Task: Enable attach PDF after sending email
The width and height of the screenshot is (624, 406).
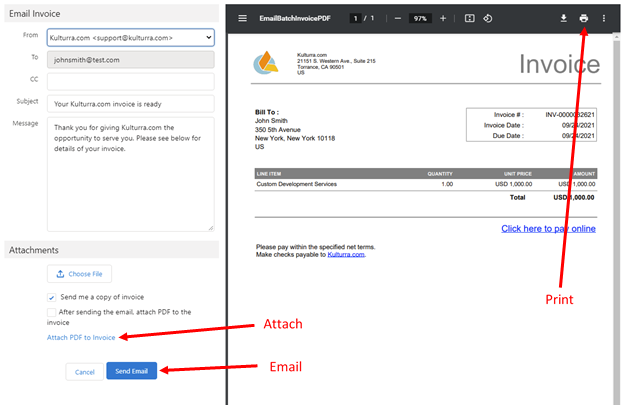Action: click(x=51, y=312)
